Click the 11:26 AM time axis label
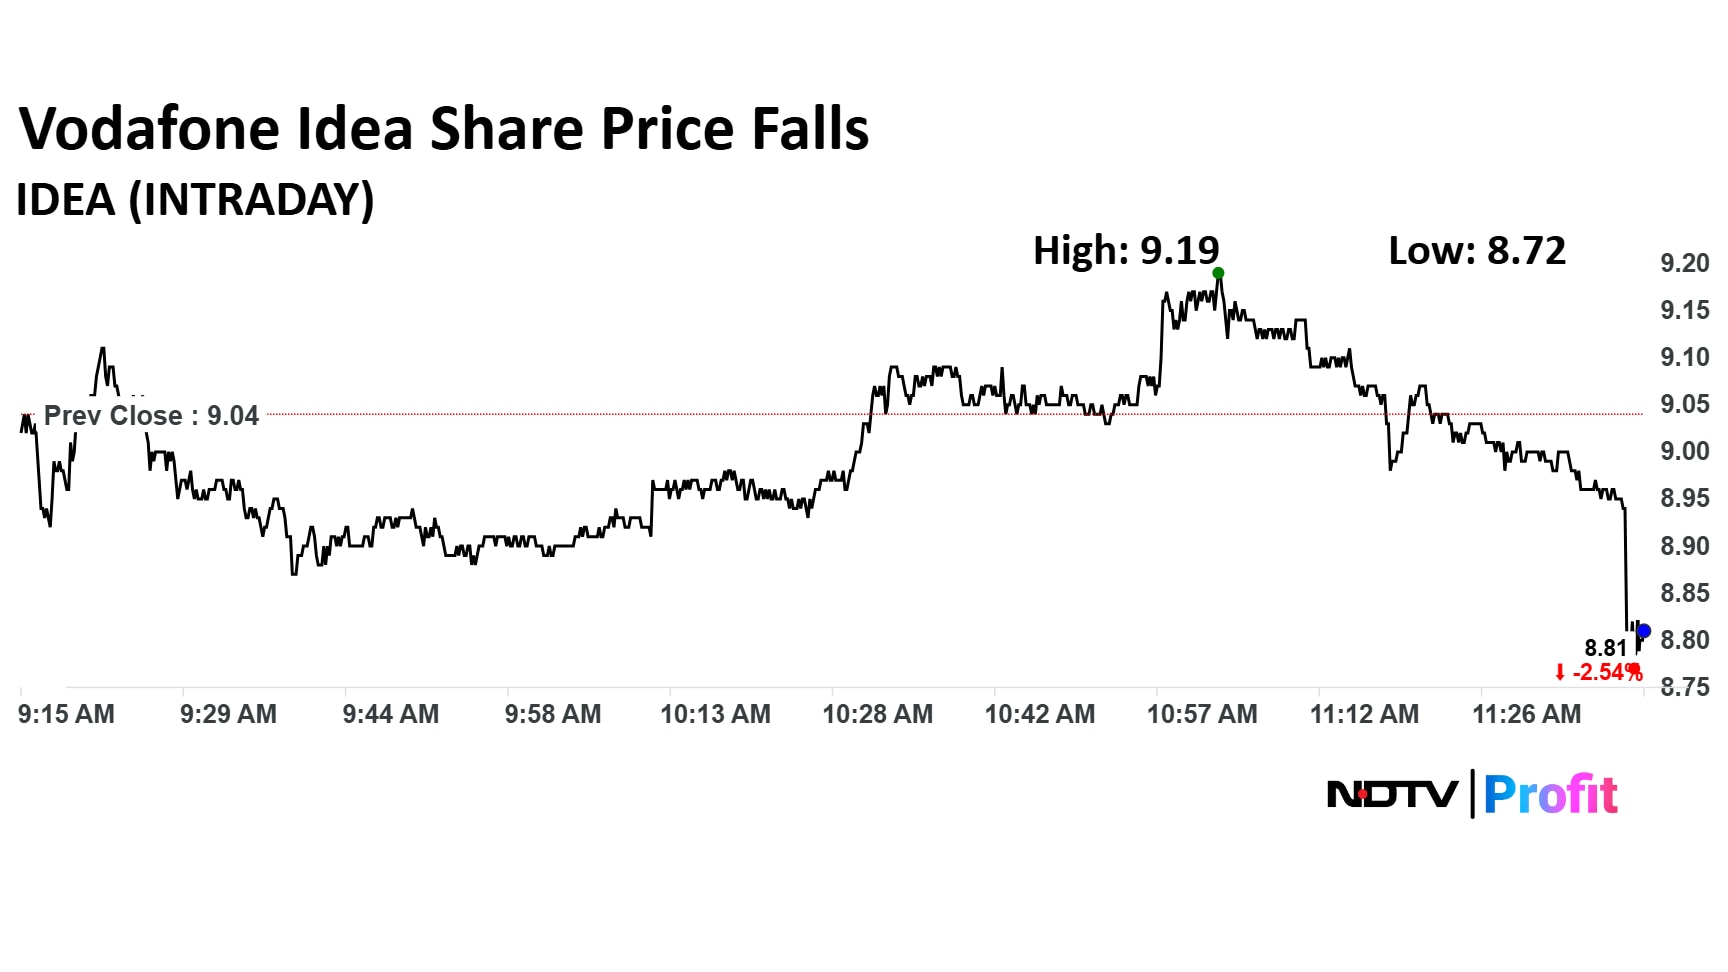This screenshot has height=972, width=1728. tap(1526, 714)
